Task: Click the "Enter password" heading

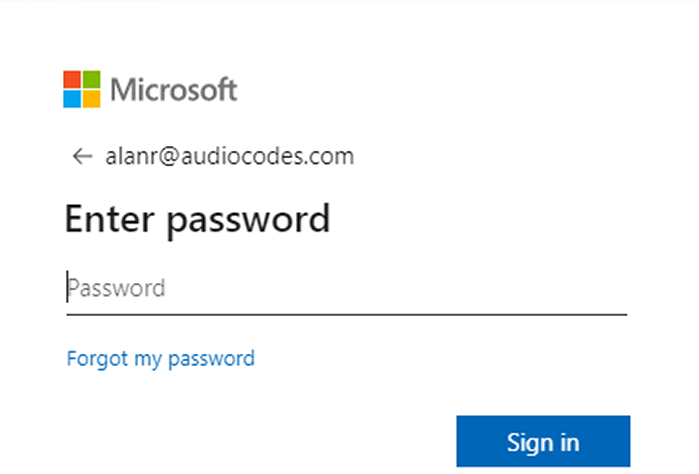Action: tap(197, 219)
